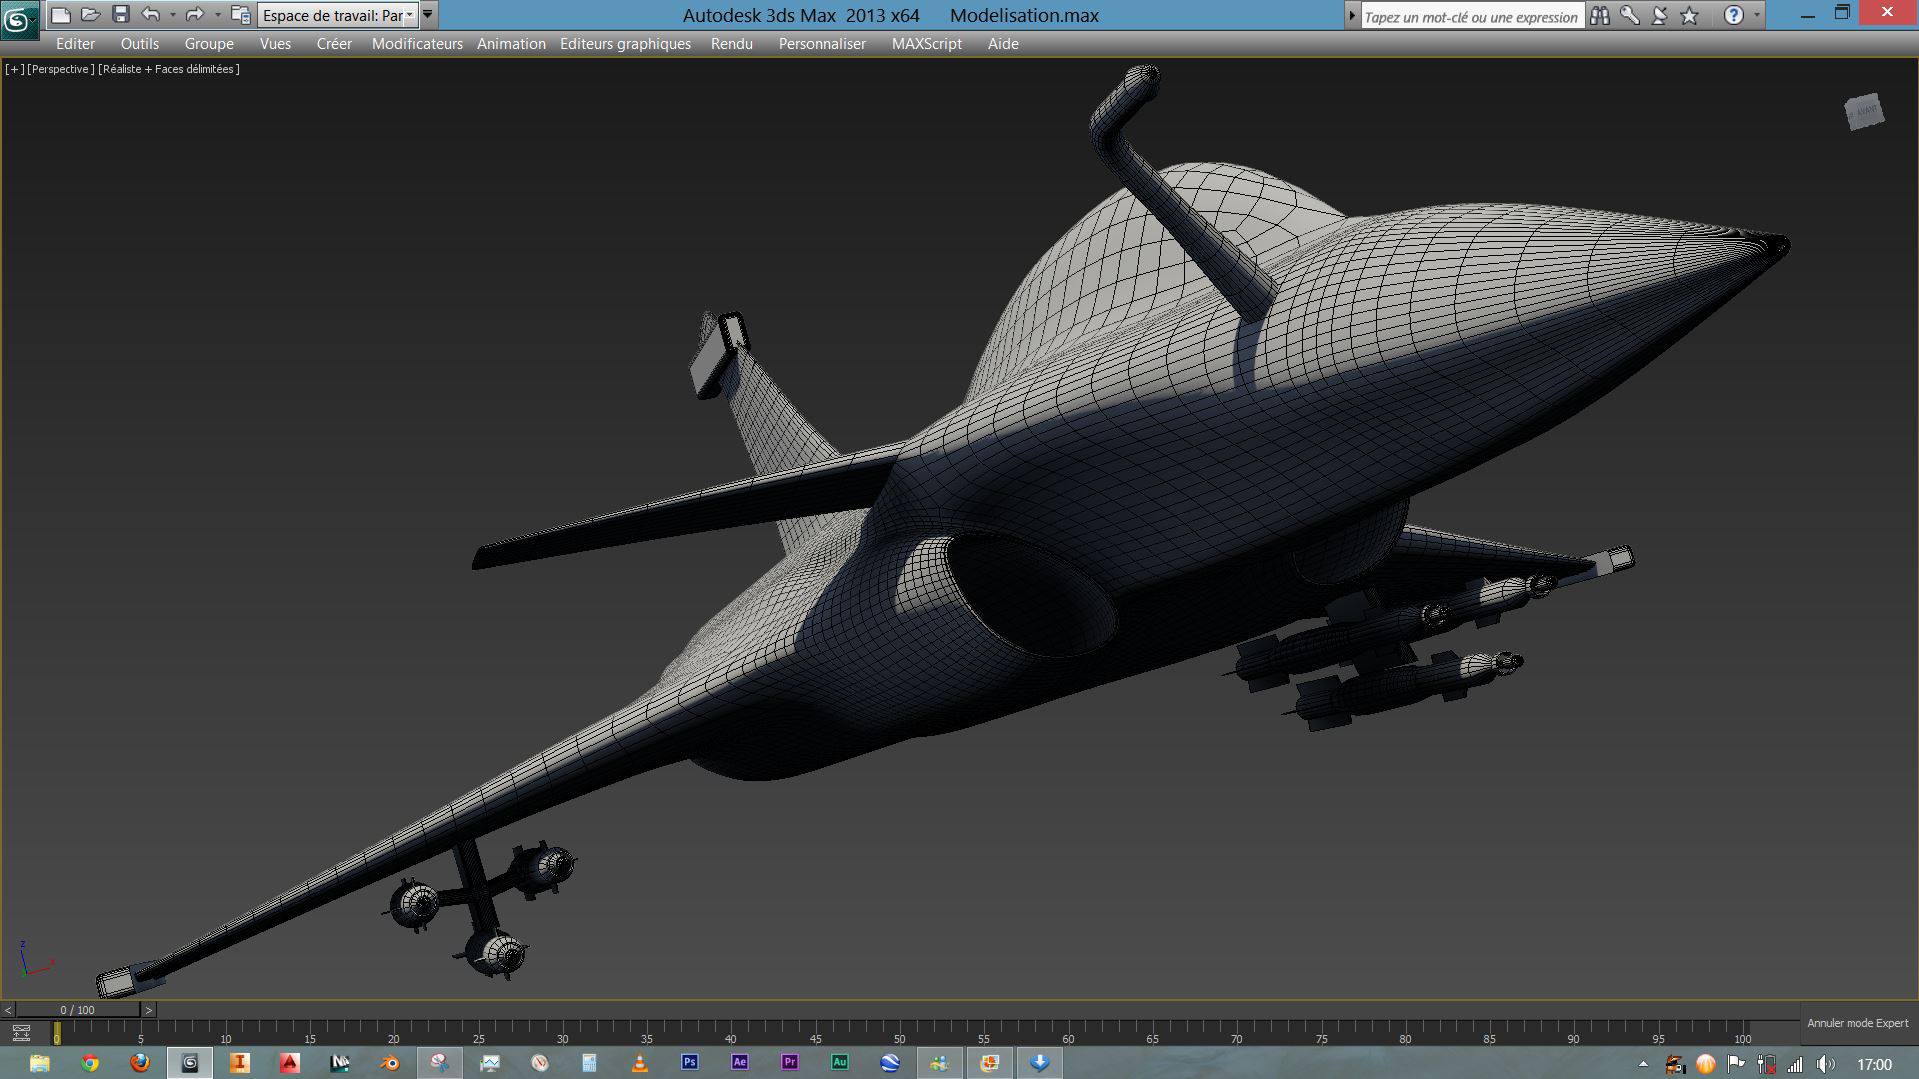The height and width of the screenshot is (1079, 1919).
Task: Undo the last action with the arrow icon
Action: pos(151,15)
